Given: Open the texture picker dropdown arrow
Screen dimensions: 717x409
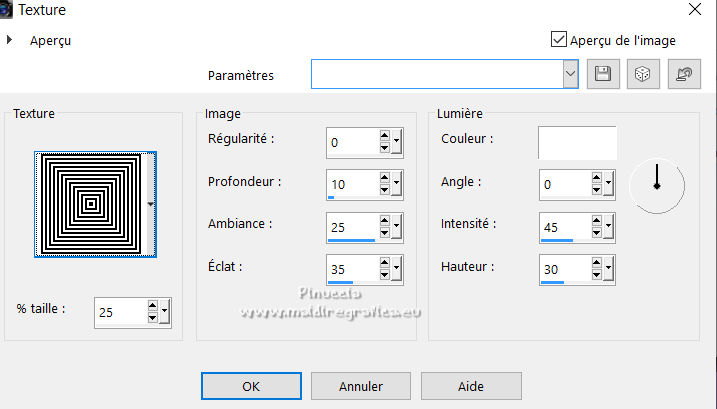Looking at the screenshot, I should 151,204.
